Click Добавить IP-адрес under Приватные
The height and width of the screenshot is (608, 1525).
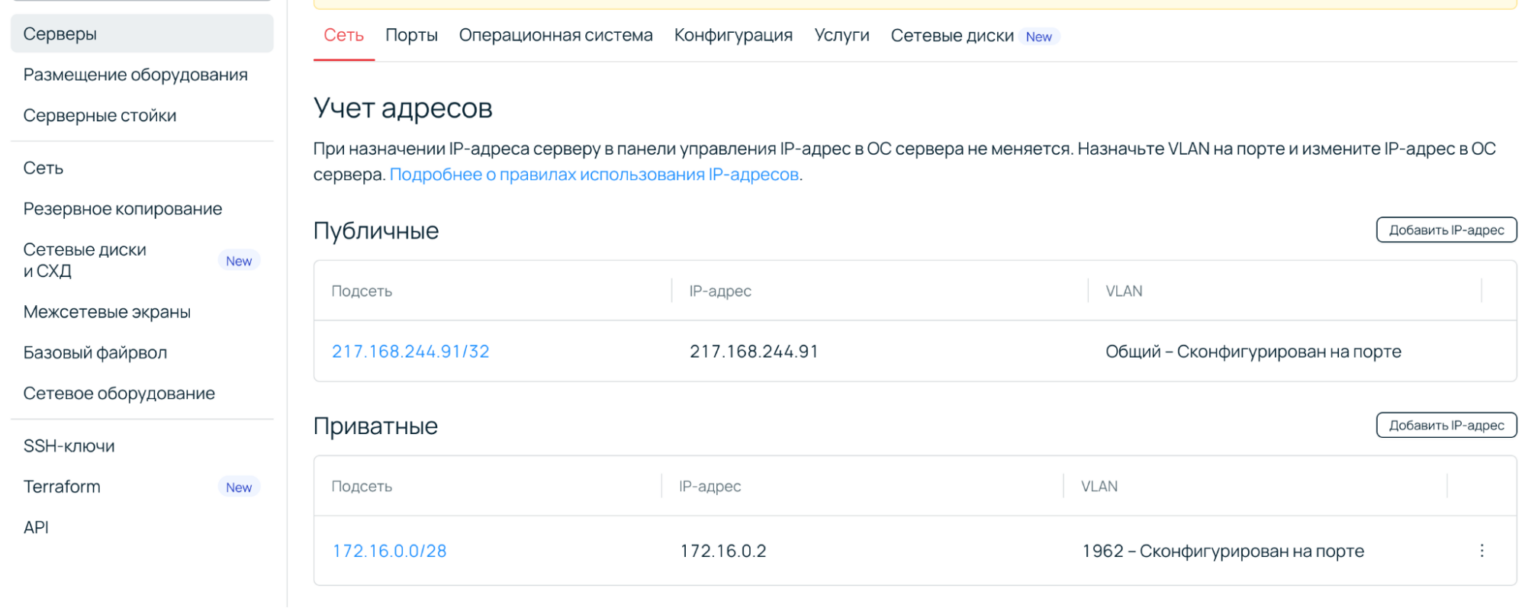point(1446,424)
